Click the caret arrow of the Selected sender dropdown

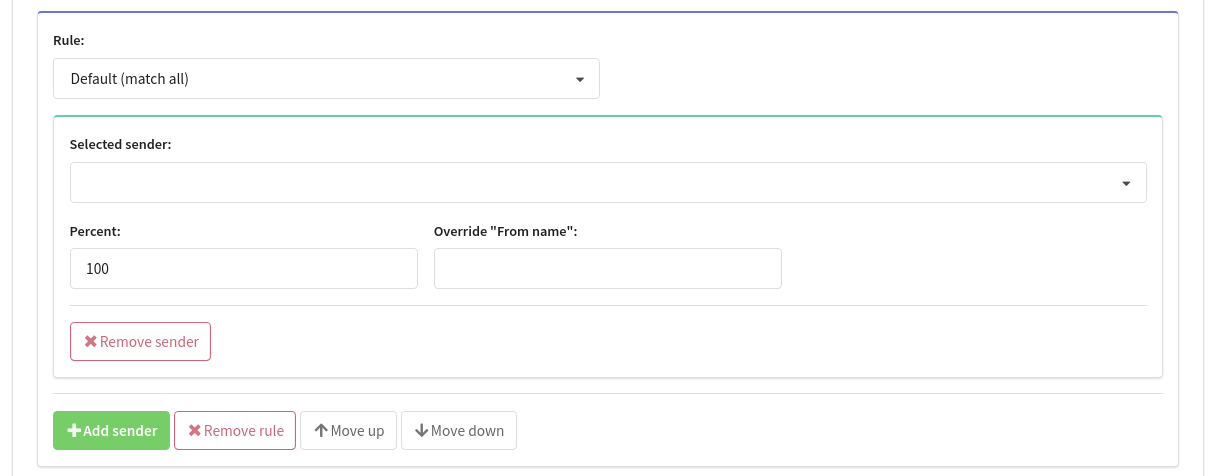1127,183
